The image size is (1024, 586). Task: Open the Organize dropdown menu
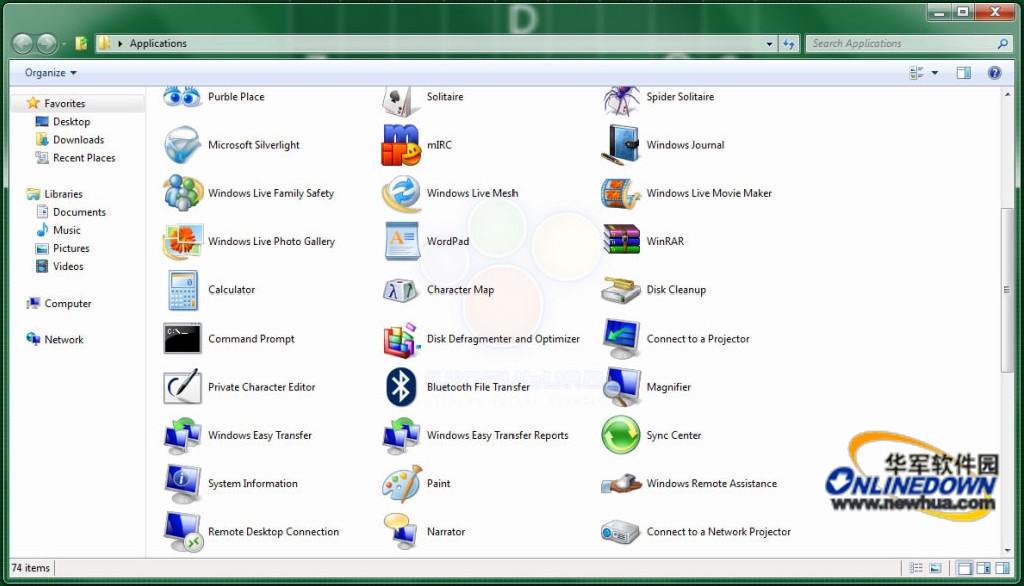tap(50, 73)
